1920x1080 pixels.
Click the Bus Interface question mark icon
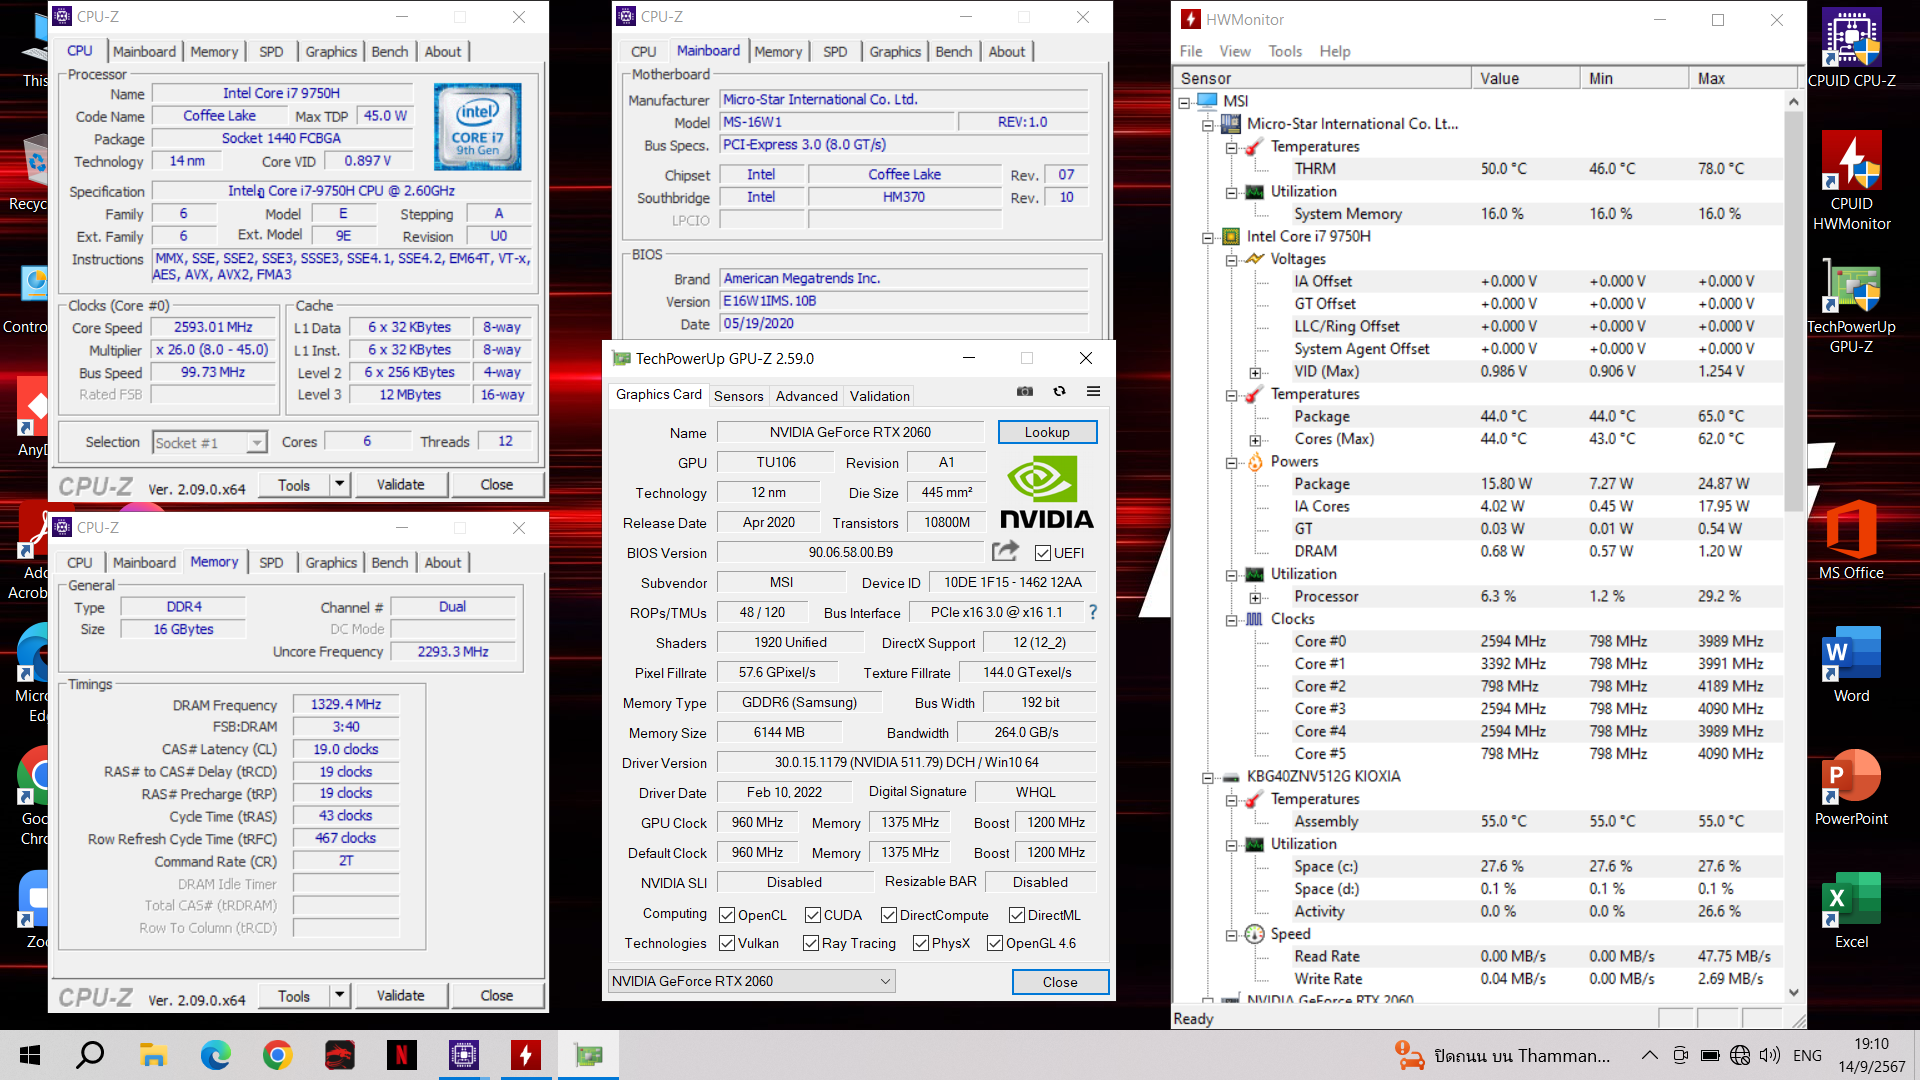point(1092,612)
